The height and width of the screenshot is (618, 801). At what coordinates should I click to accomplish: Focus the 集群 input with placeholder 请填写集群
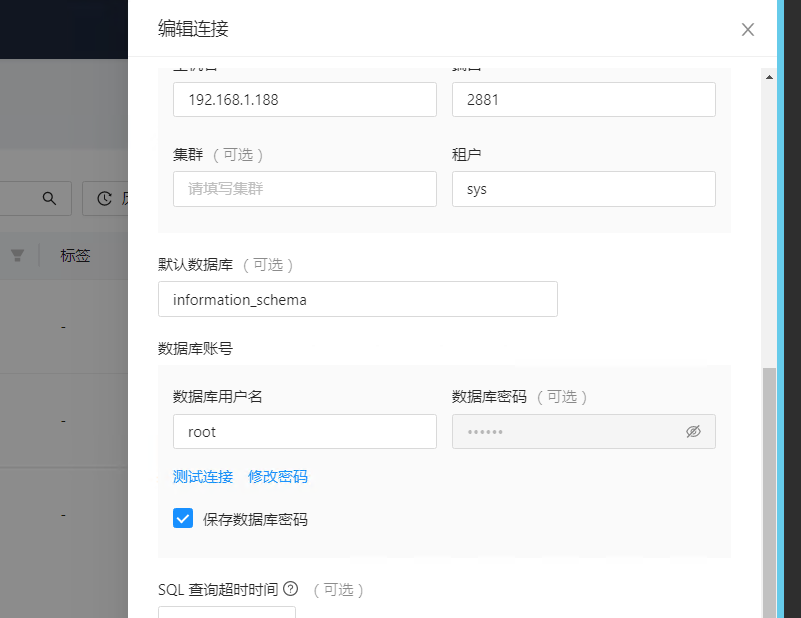(x=304, y=188)
